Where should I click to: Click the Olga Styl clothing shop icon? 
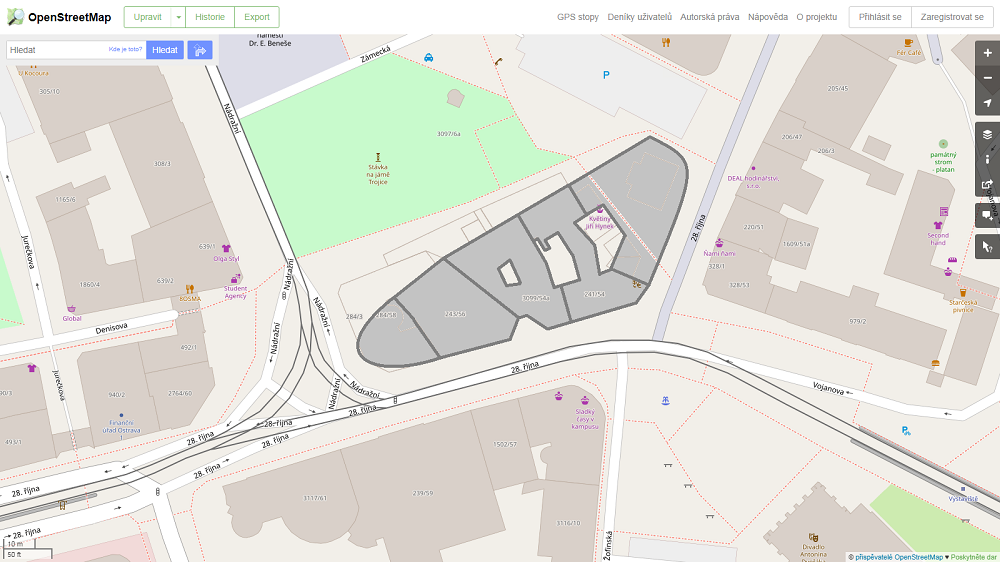[x=226, y=249]
